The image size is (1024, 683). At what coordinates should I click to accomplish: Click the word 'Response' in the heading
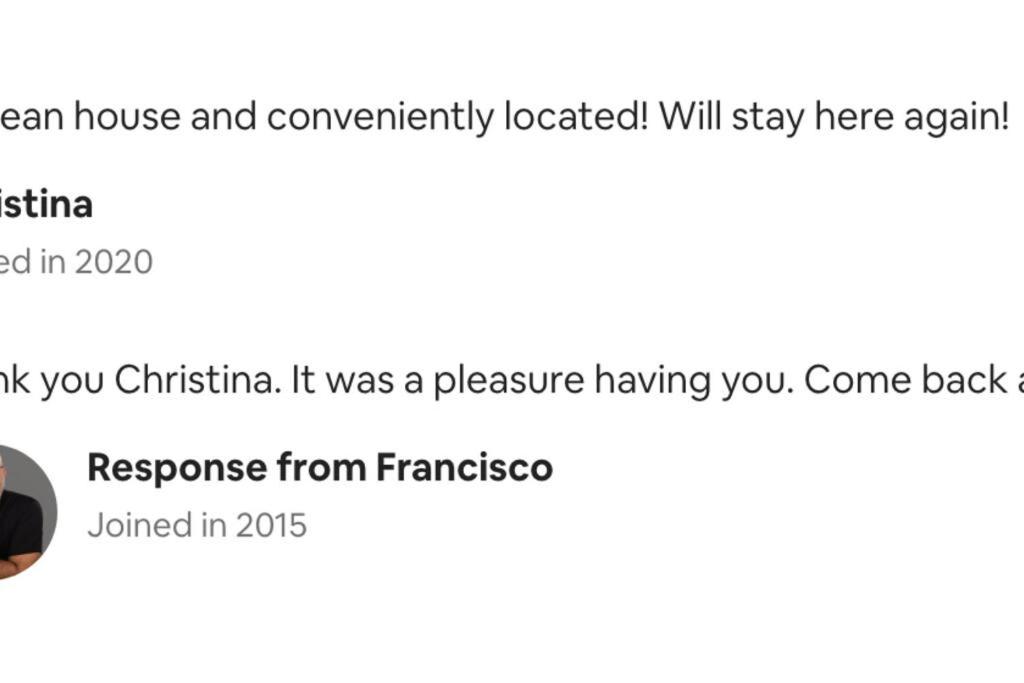[x=177, y=469]
